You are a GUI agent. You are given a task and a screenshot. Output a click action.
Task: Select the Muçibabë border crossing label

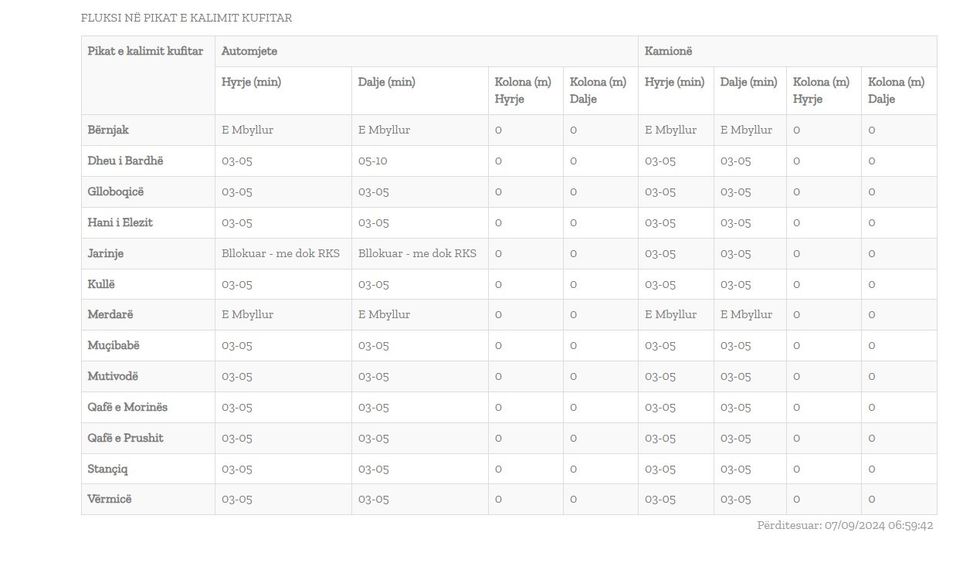[114, 346]
